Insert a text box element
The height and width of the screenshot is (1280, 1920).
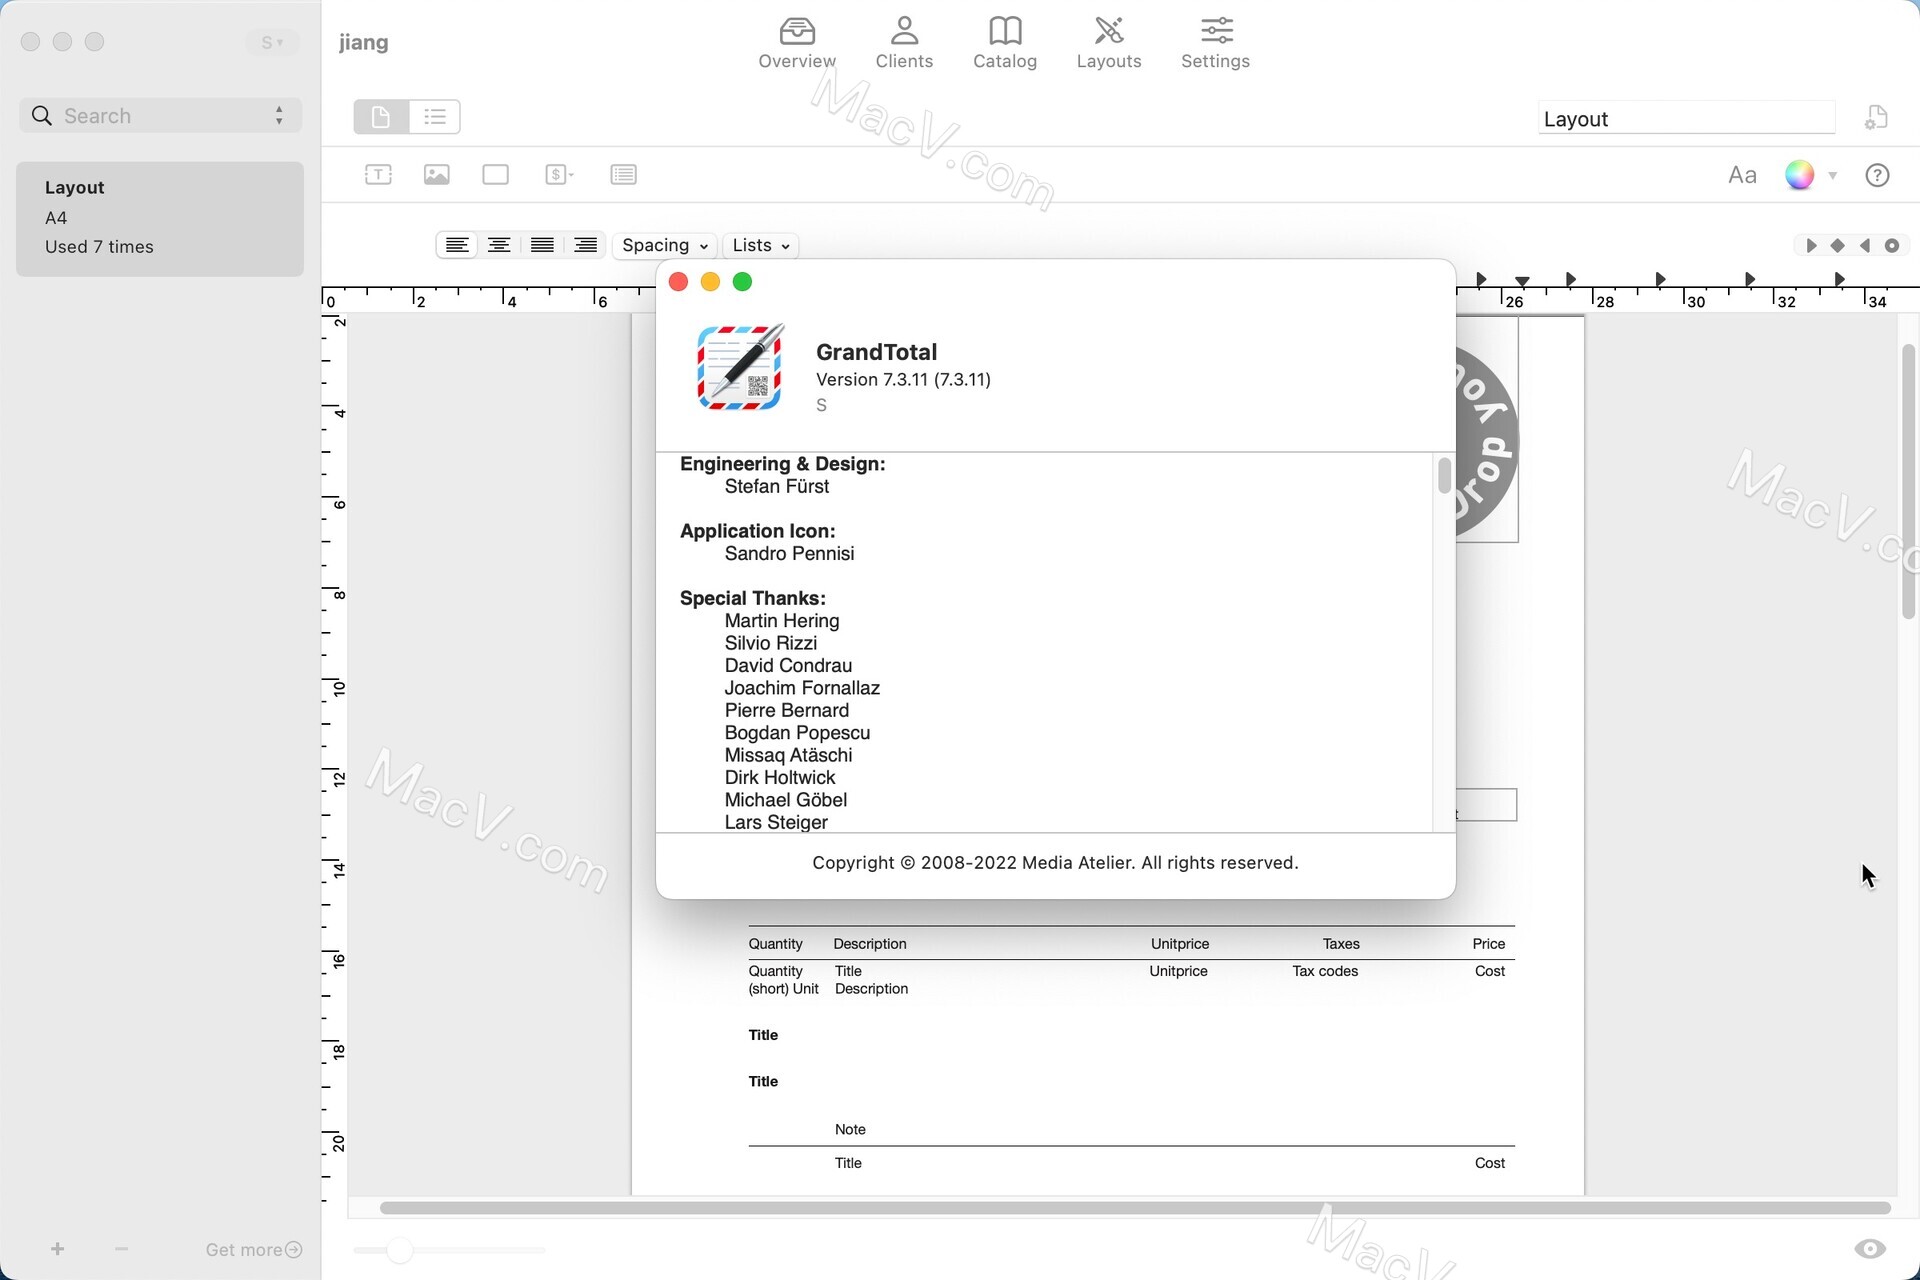tap(378, 174)
